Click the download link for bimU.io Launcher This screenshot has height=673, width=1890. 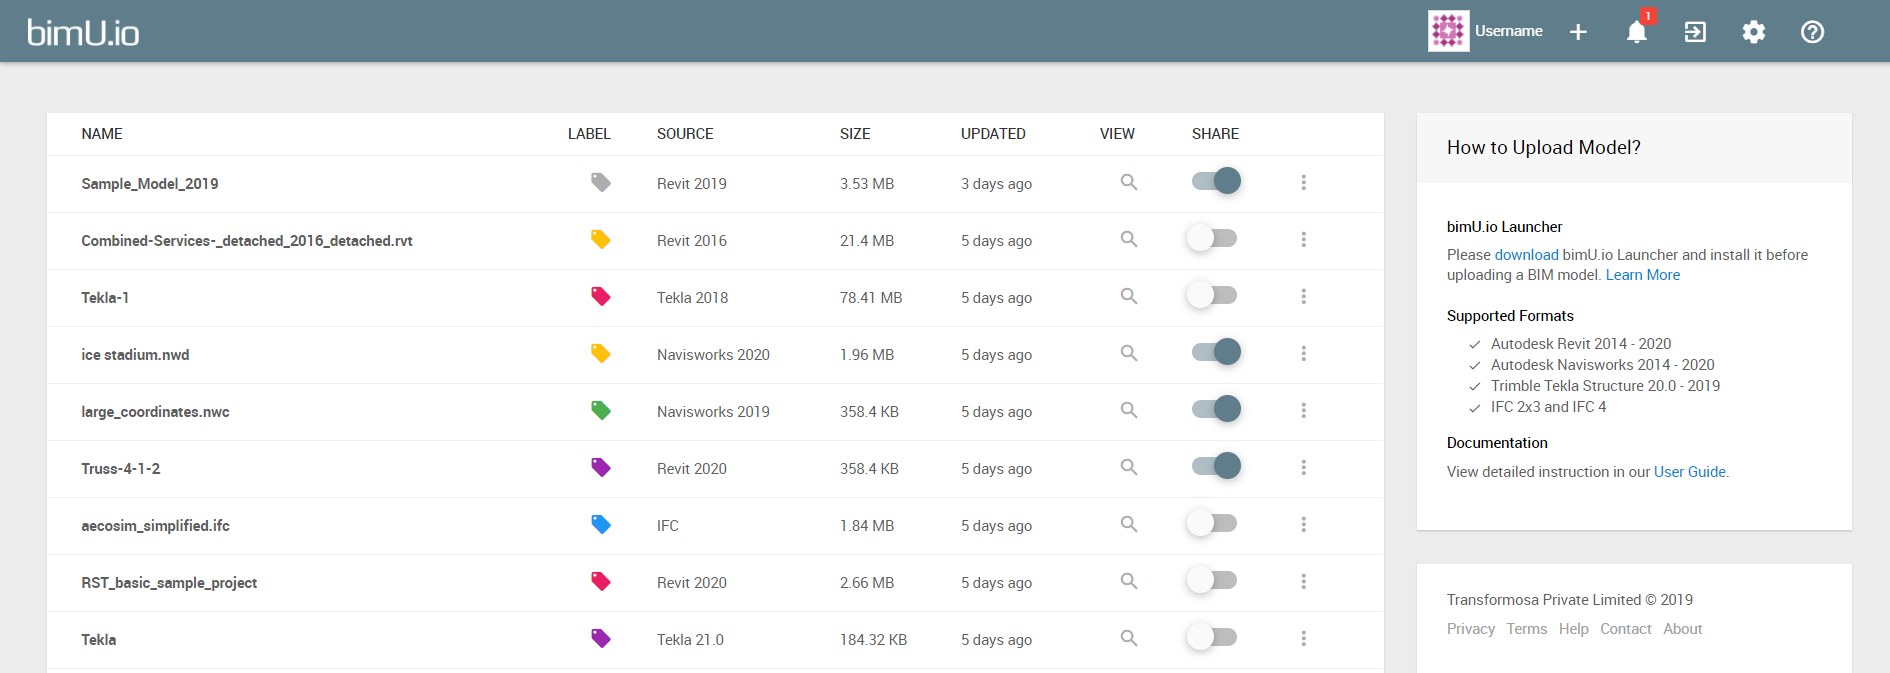[x=1526, y=255]
